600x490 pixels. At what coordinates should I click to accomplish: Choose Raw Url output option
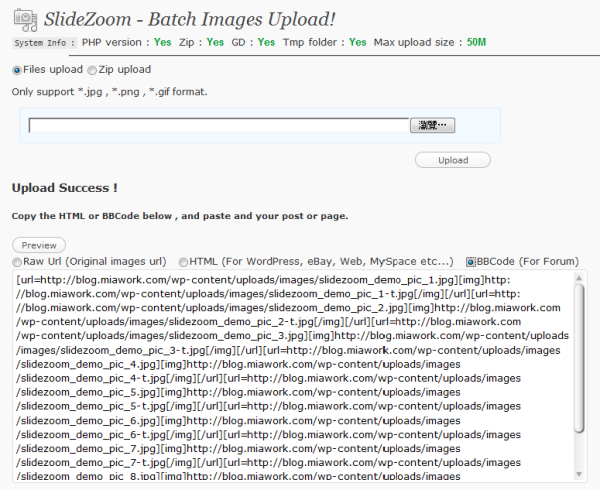[x=17, y=262]
